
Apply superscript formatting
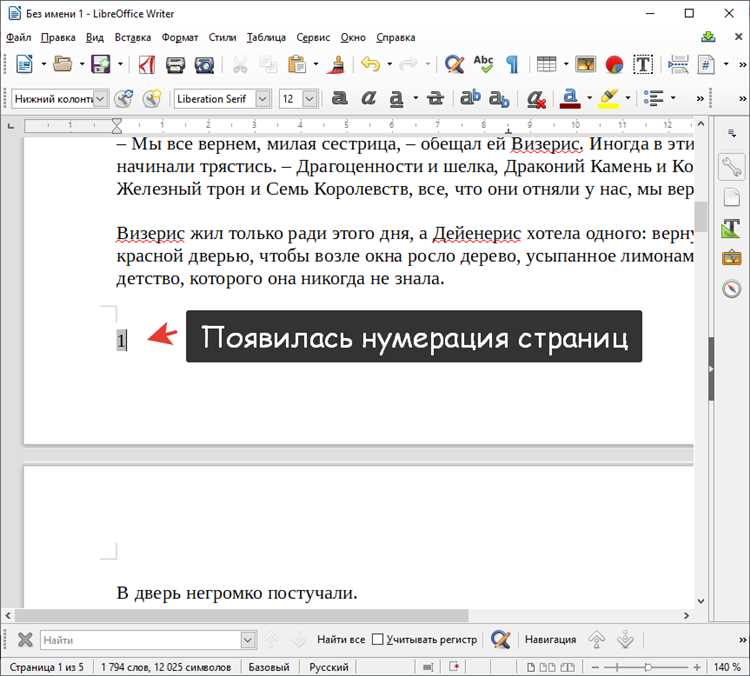tap(470, 98)
